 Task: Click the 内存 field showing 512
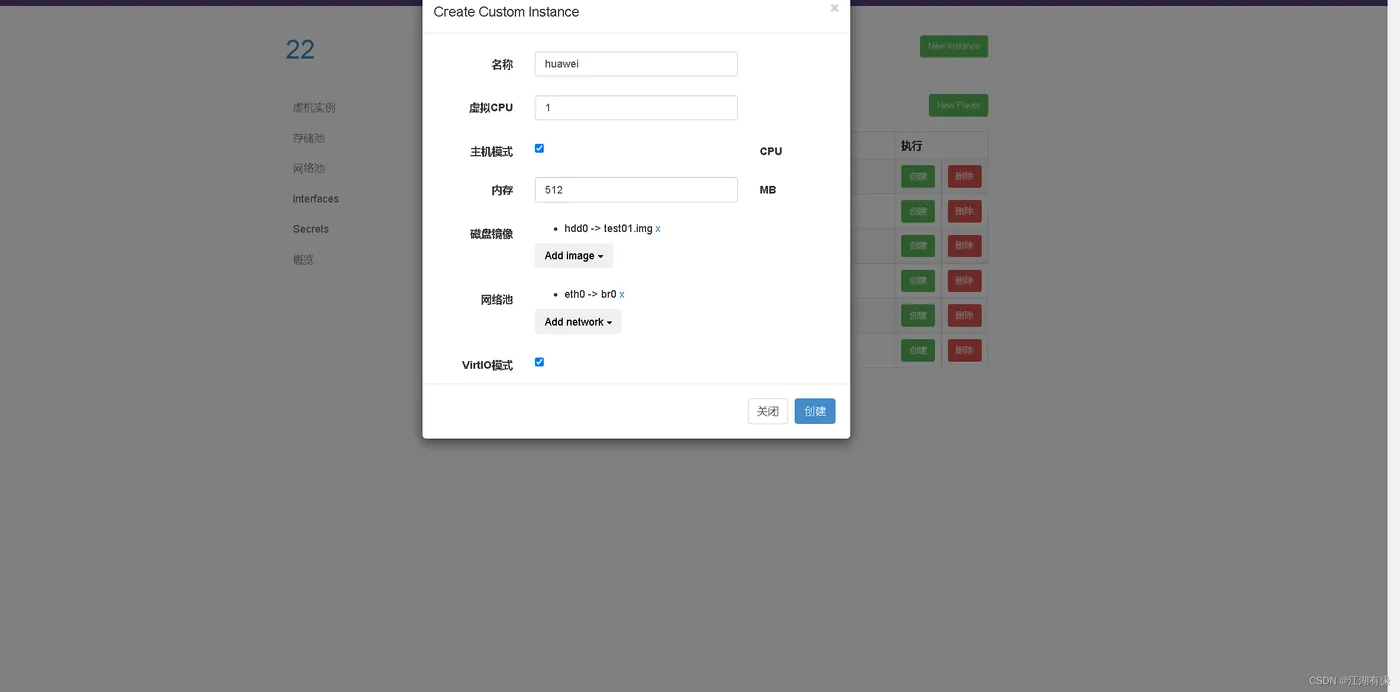tap(636, 190)
